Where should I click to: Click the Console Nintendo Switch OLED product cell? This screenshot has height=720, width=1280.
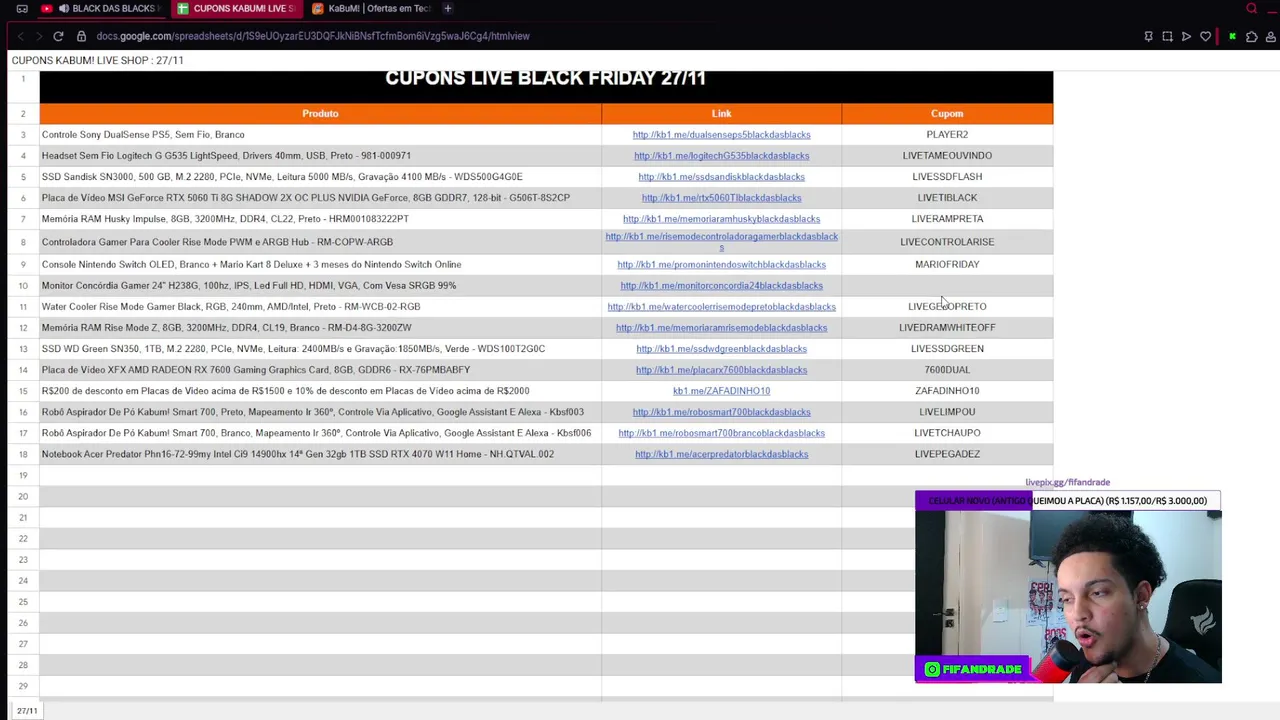(320, 265)
